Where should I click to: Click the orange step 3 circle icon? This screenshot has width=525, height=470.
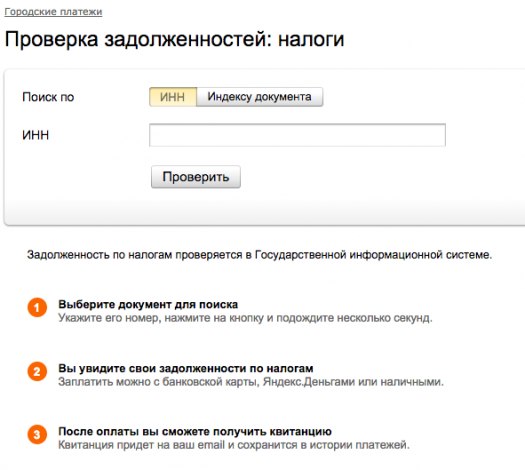[x=37, y=435]
